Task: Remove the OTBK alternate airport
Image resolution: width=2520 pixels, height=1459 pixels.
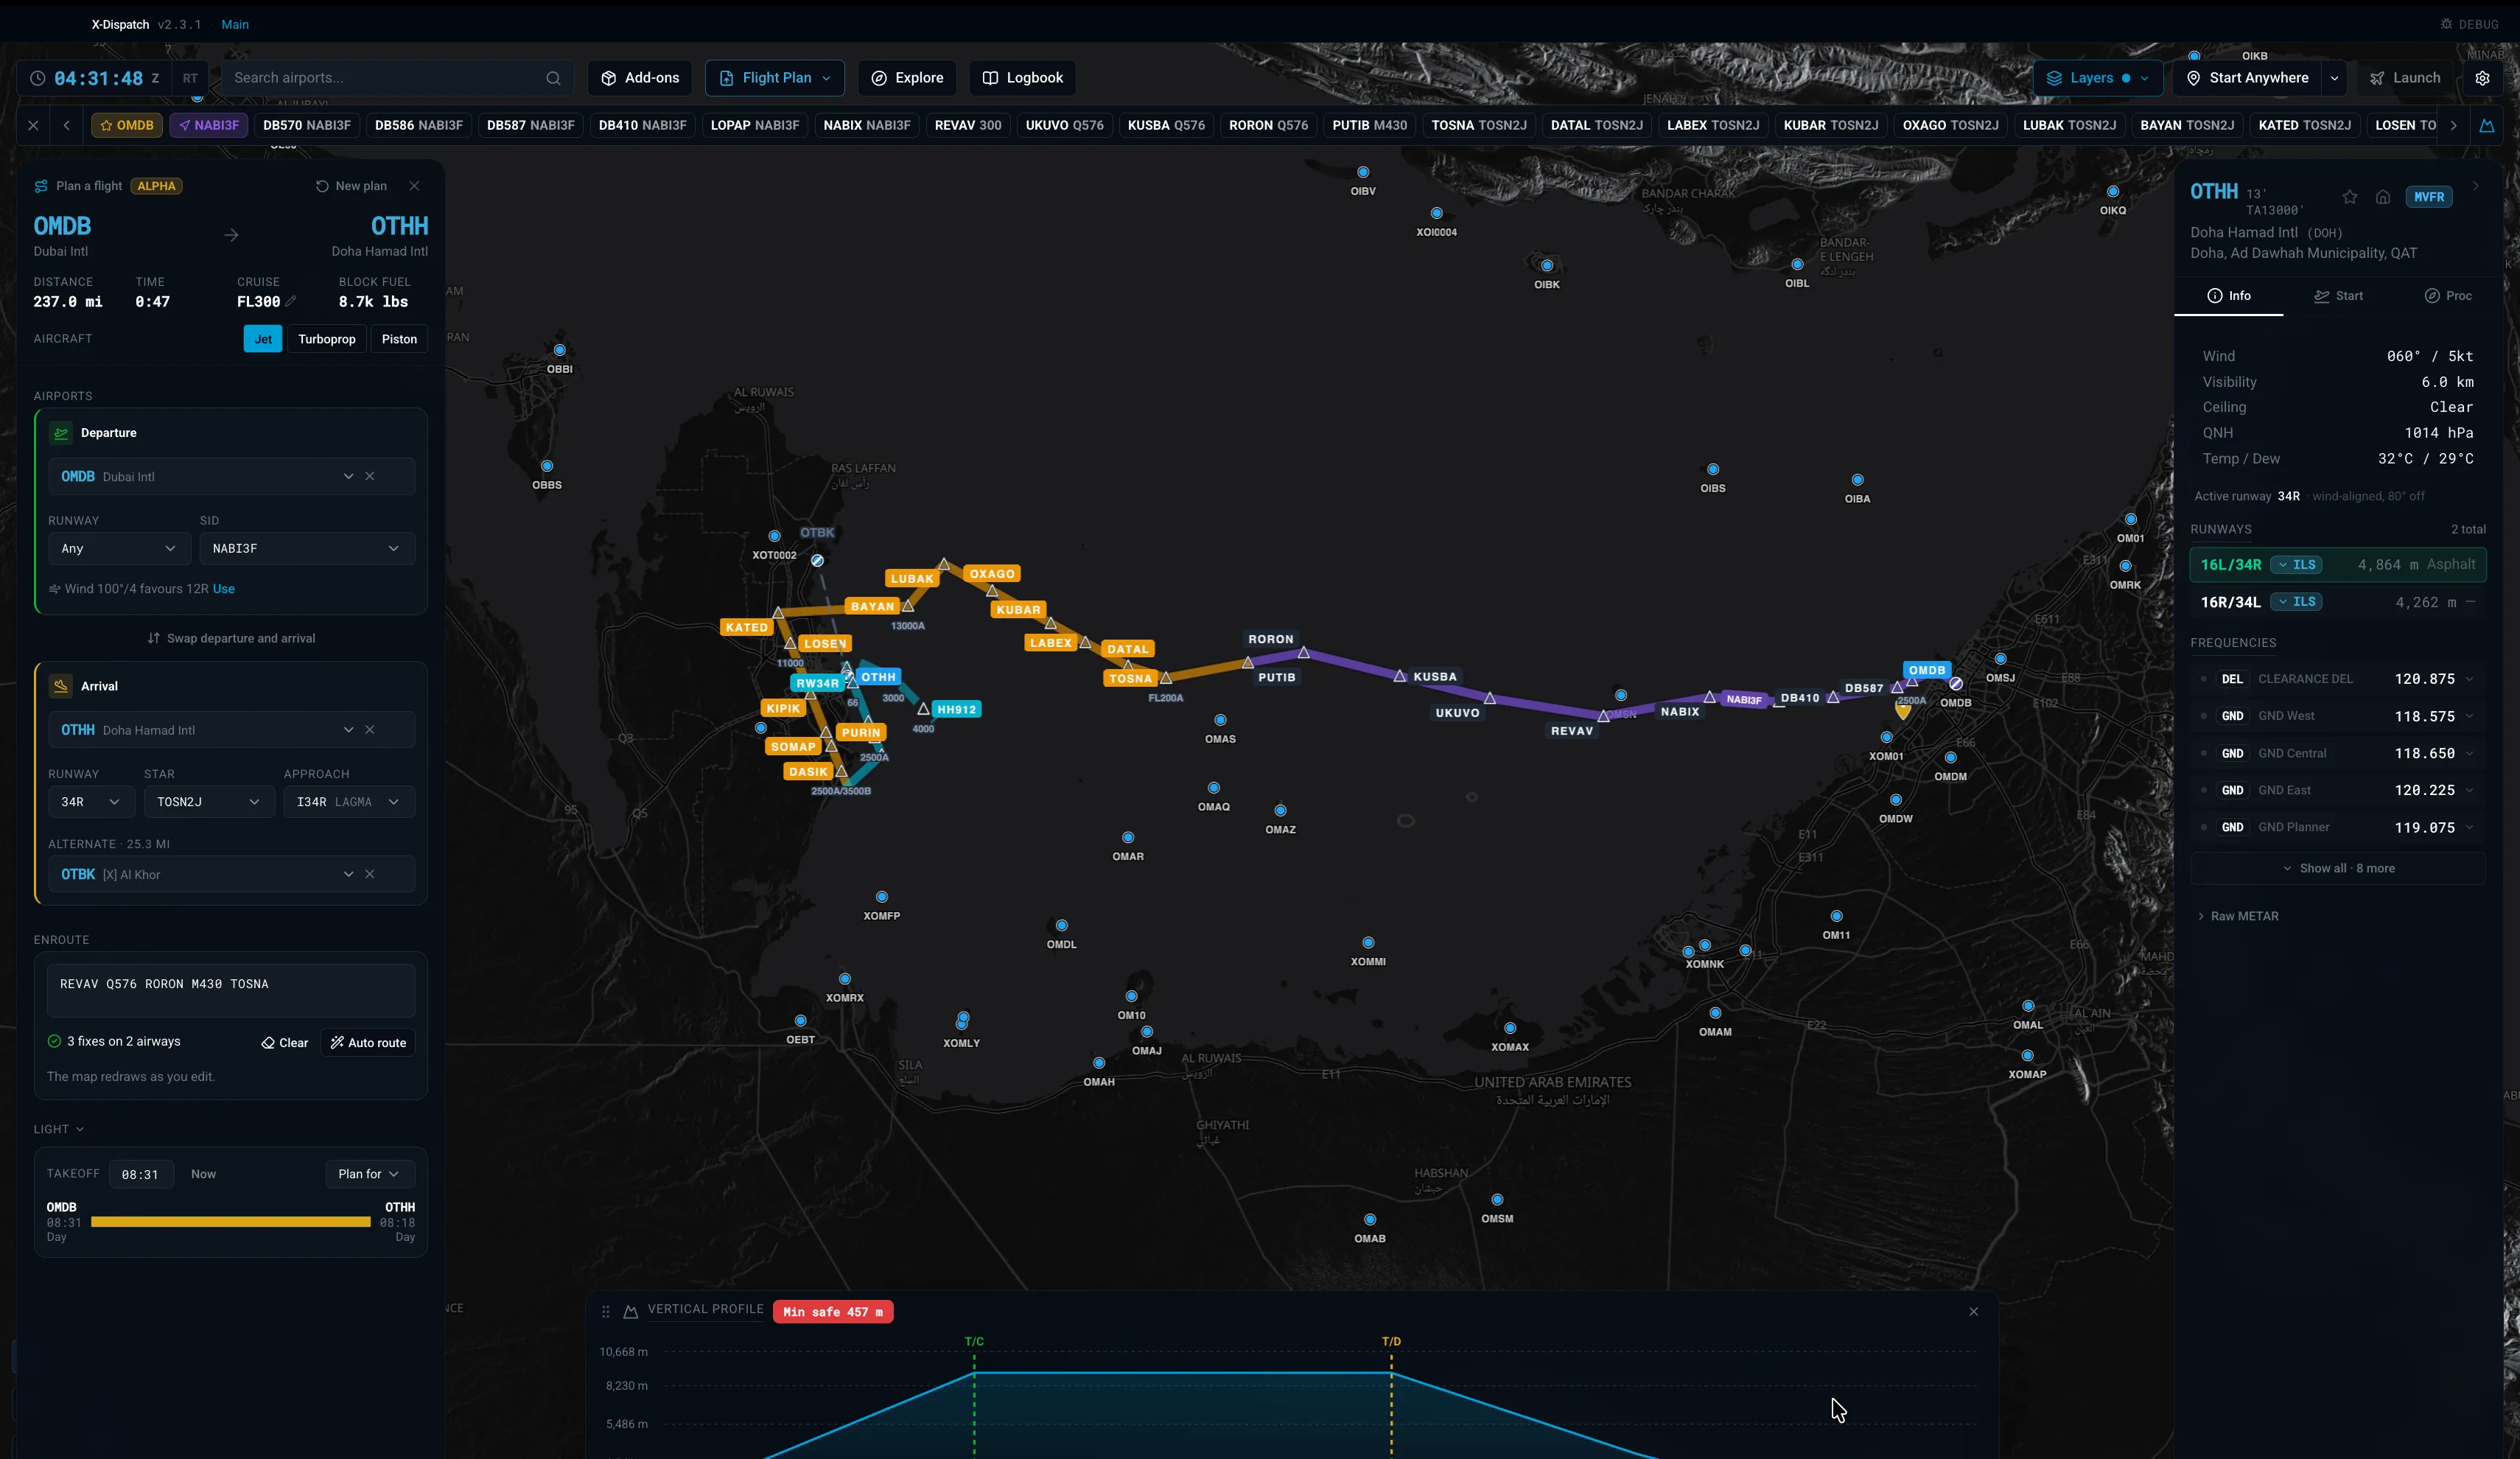Action: click(370, 874)
